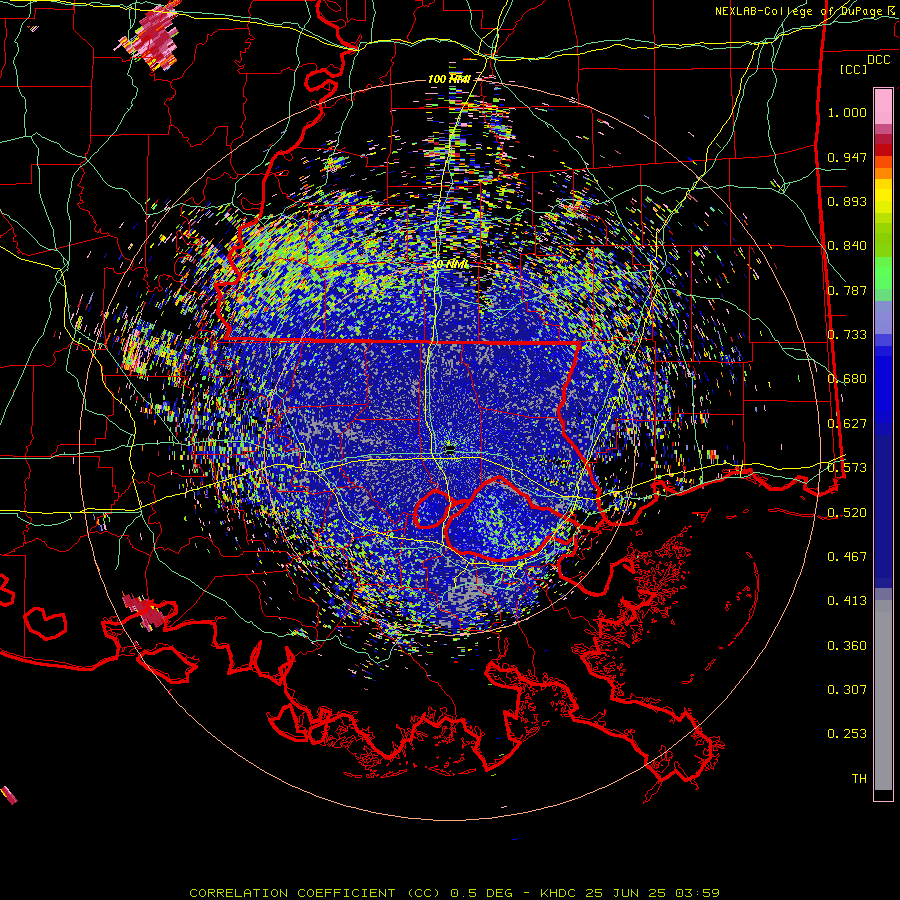Screen dimensions: 900x900
Task: Click the 0.520 color scale label
Action: point(847,512)
